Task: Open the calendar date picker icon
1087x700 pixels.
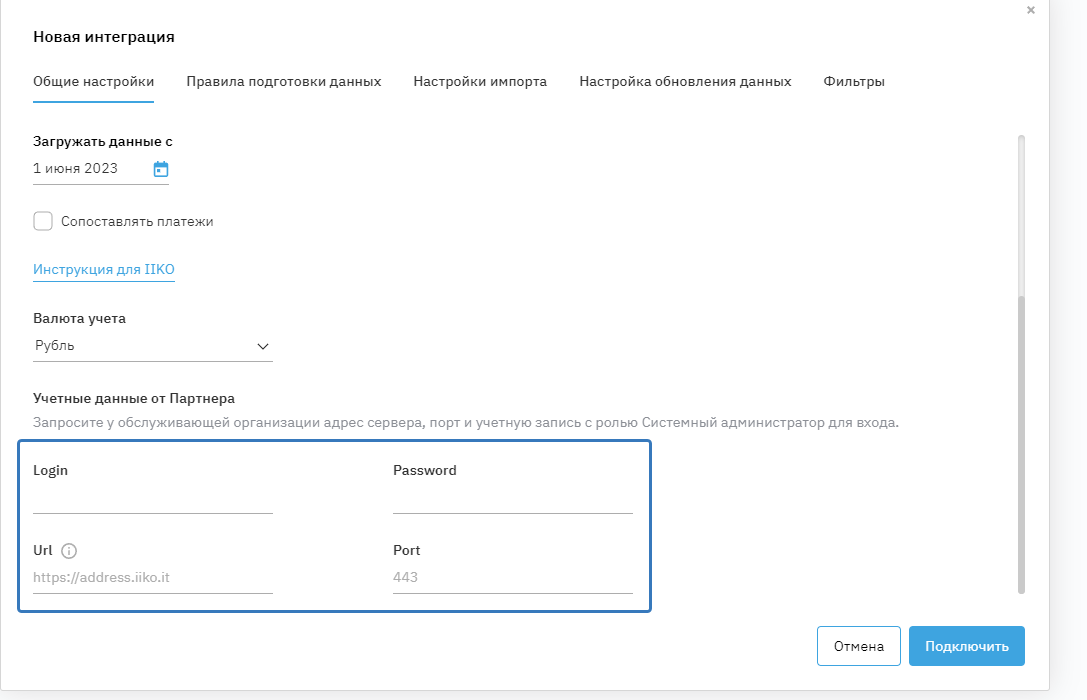Action: click(x=161, y=169)
